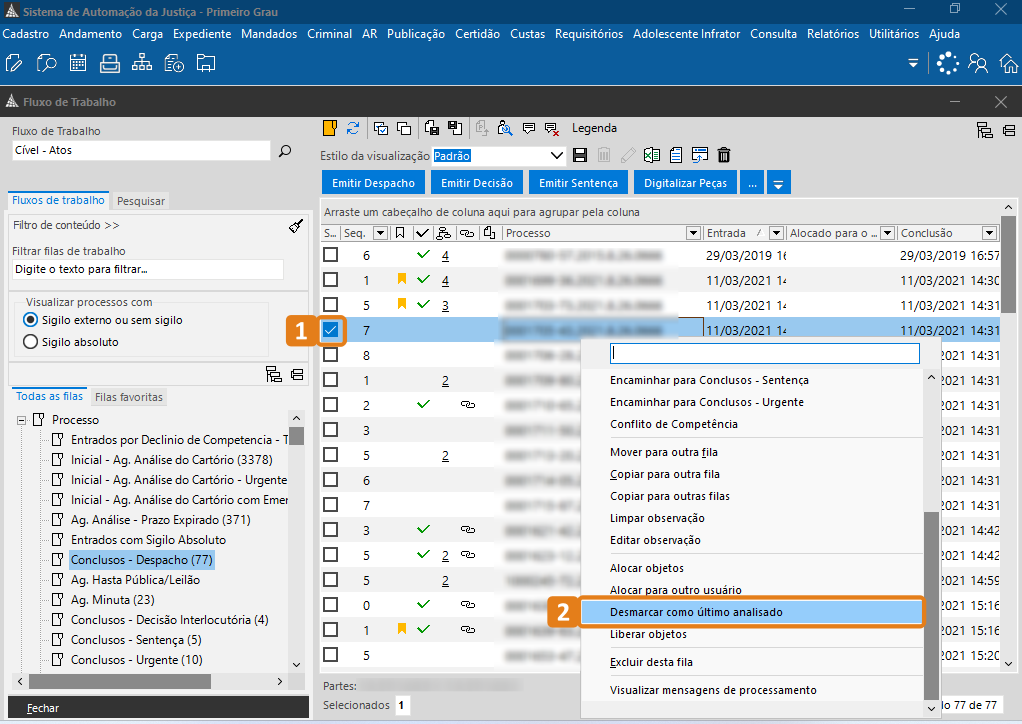Click the yellow folder icon above the table
Image resolution: width=1022 pixels, height=724 pixels.
pyautogui.click(x=330, y=128)
